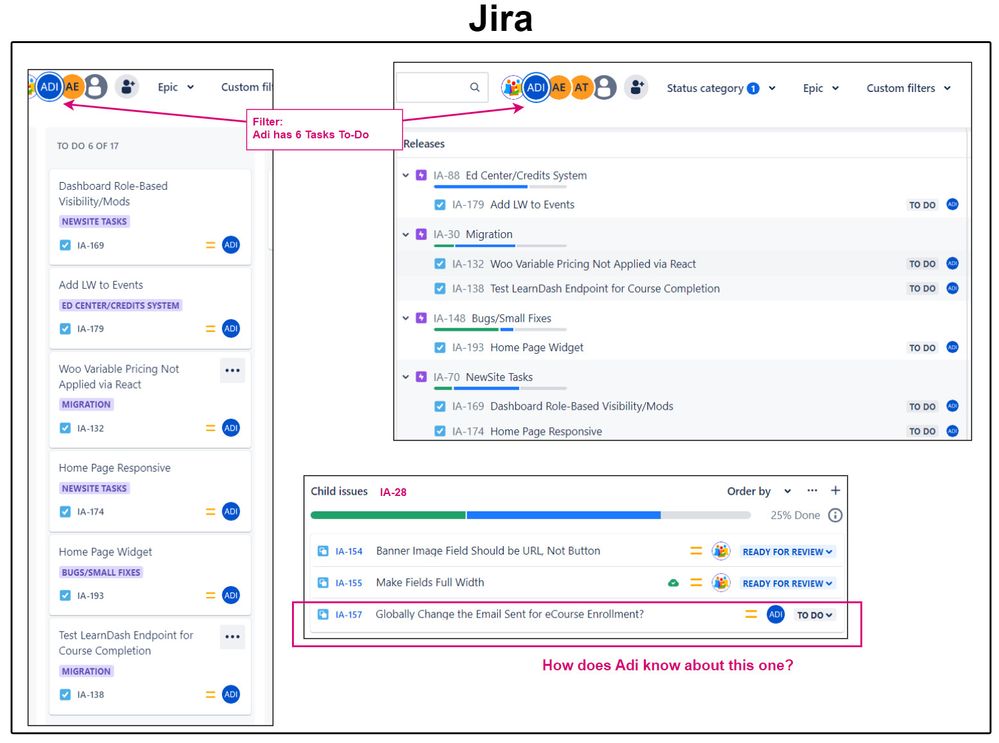The image size is (999, 743).
Task: Collapse IA-148 Bugs/Small Fixes epic
Action: pos(405,317)
